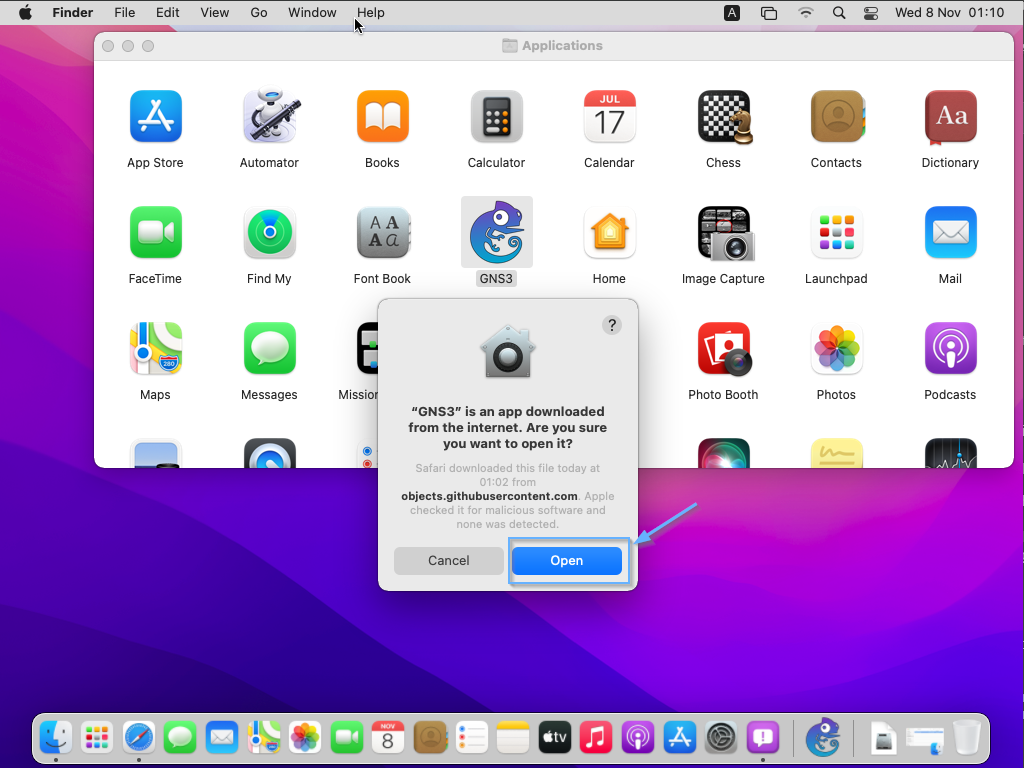
Task: Select the Podcasts app icon
Action: 949,349
